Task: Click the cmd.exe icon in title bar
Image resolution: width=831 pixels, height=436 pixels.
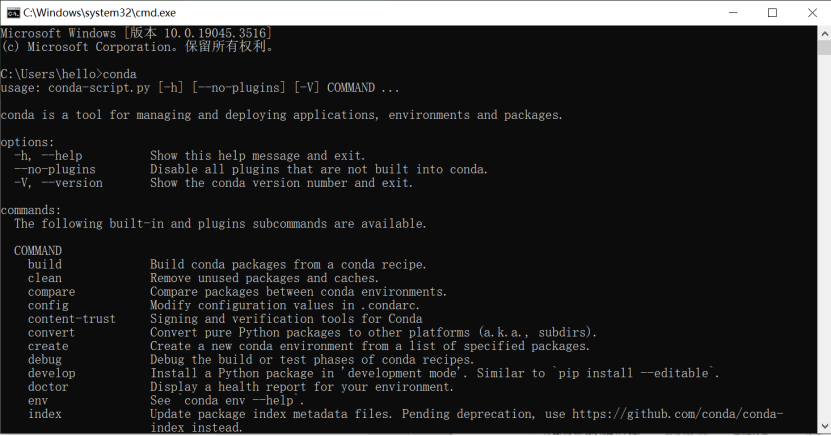Action: pos(13,13)
